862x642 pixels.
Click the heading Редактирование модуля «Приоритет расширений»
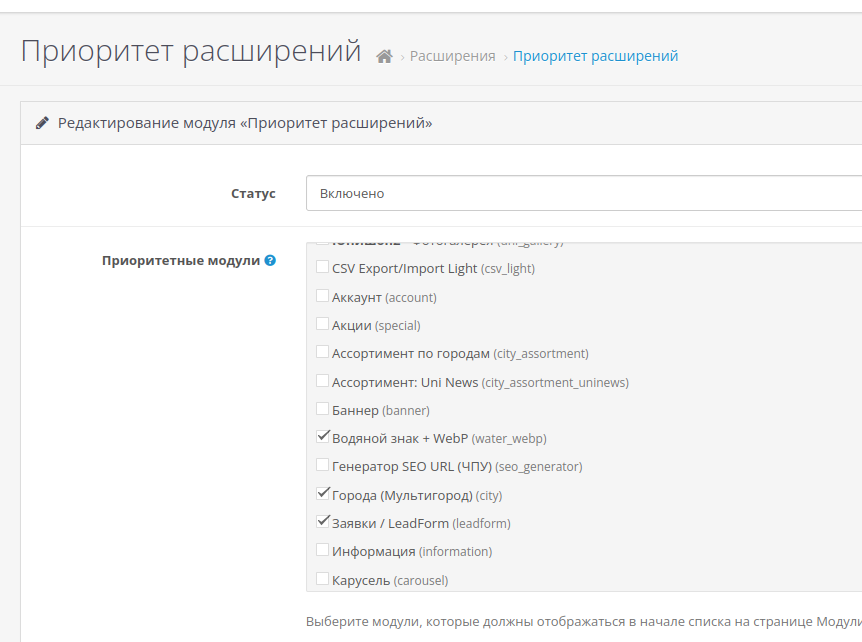pyautogui.click(x=245, y=123)
